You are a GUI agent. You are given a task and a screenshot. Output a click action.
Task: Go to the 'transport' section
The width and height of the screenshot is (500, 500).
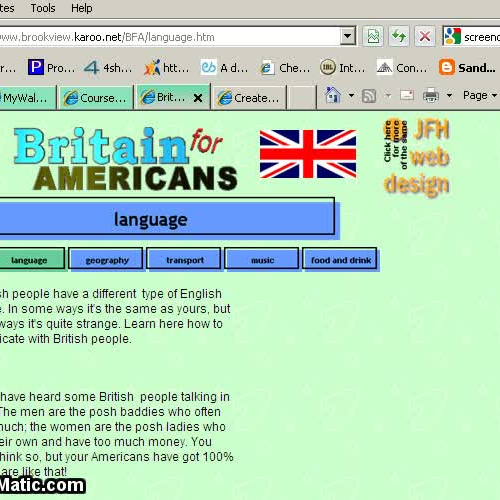click(185, 260)
